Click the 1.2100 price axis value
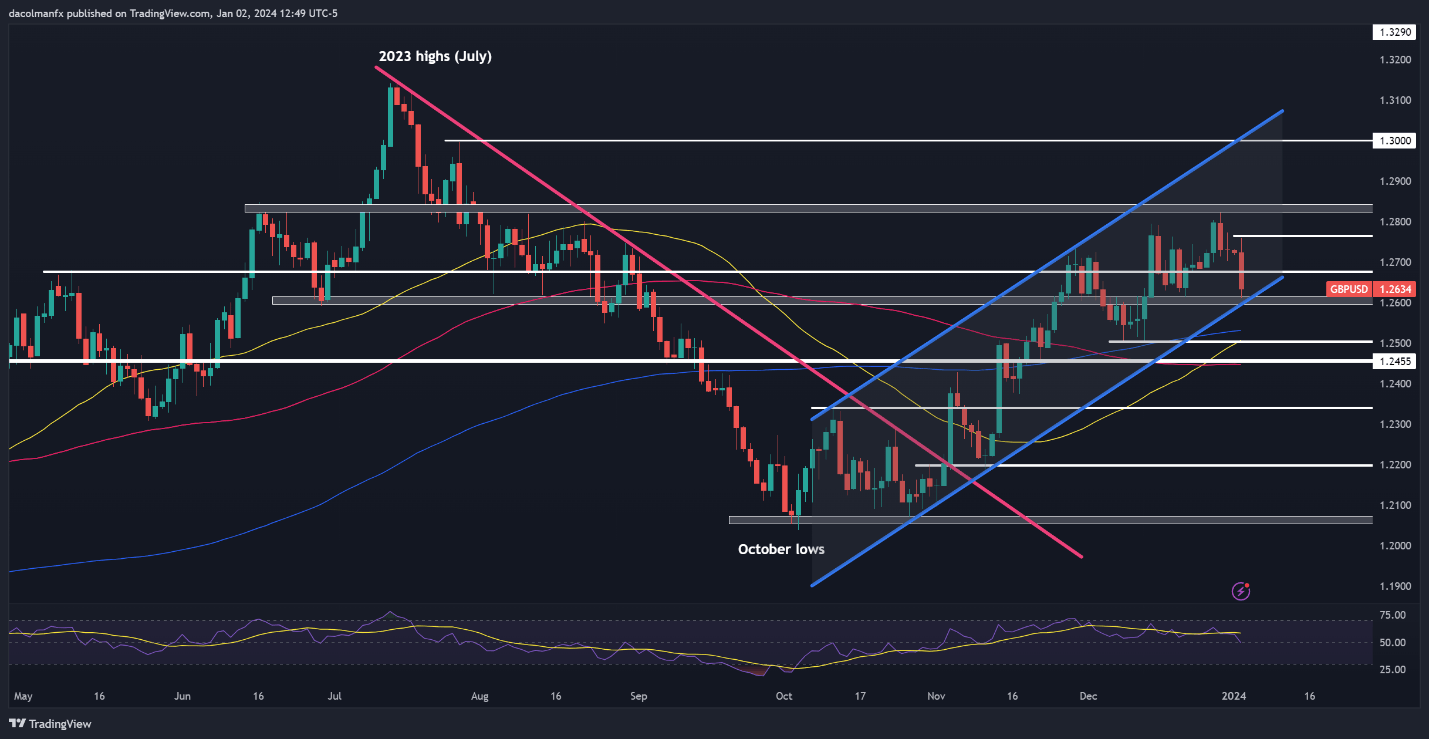 (1395, 505)
